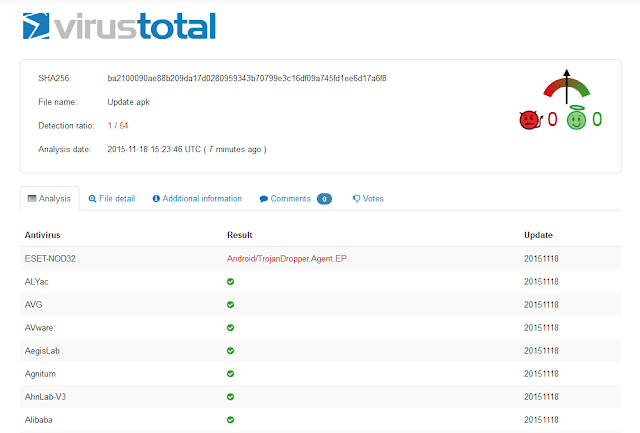Click the SHA256 label
The width and height of the screenshot is (640, 433).
click(x=55, y=78)
